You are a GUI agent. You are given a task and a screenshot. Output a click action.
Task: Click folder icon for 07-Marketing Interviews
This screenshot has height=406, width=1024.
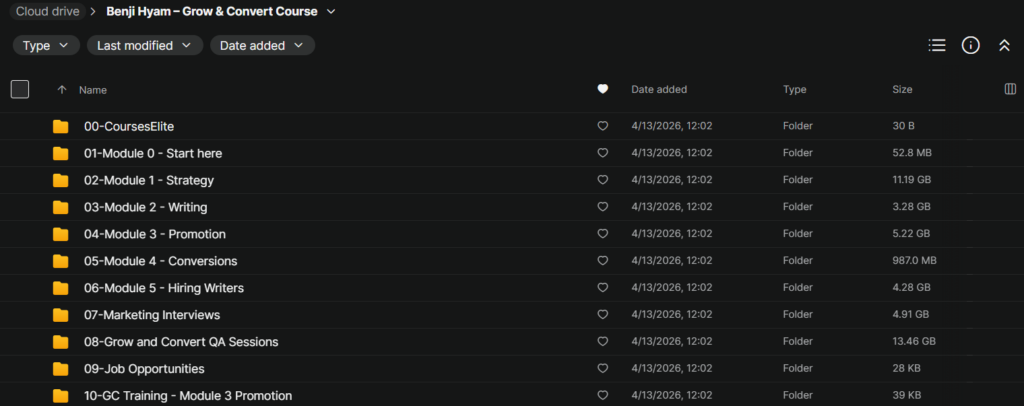(61, 315)
